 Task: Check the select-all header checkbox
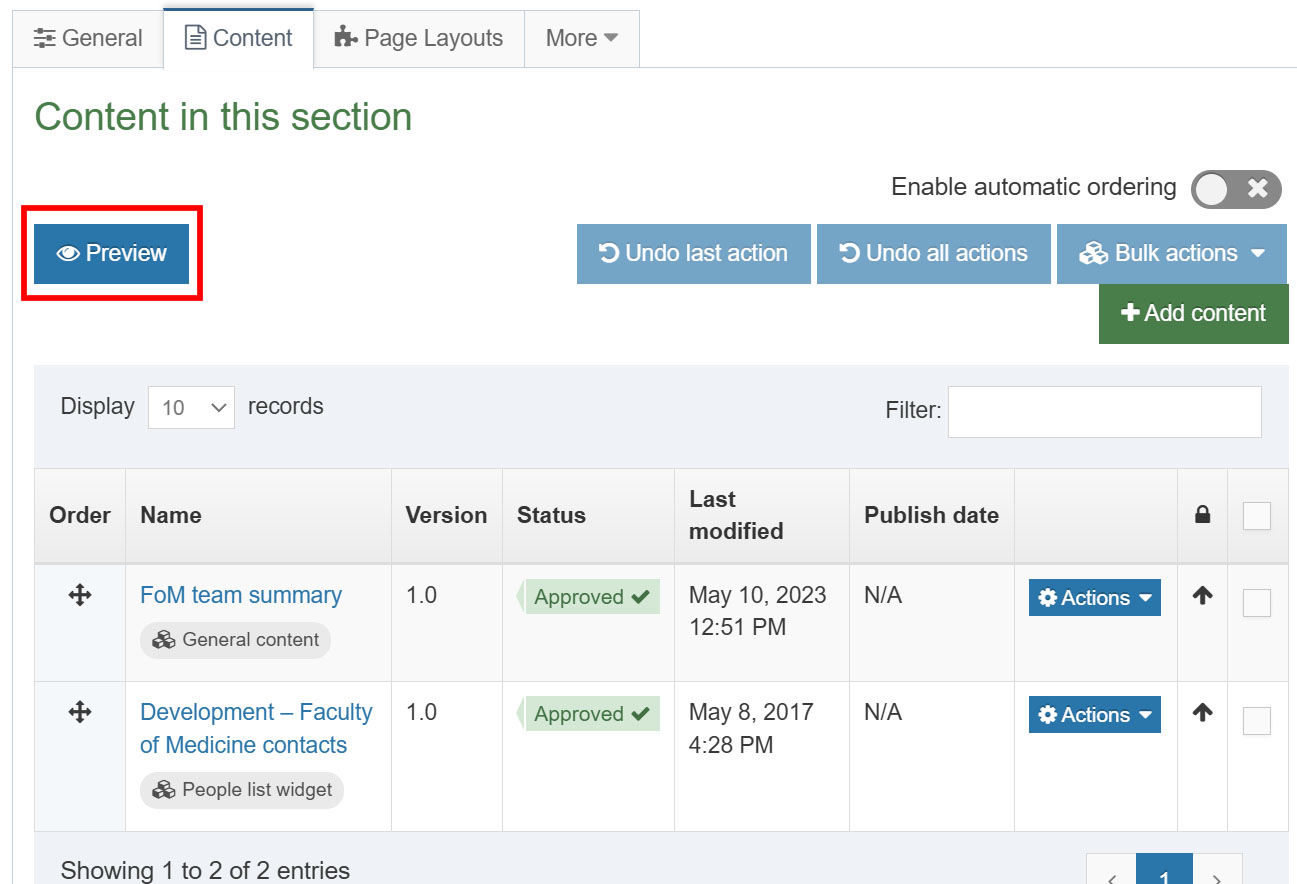pyautogui.click(x=1256, y=516)
